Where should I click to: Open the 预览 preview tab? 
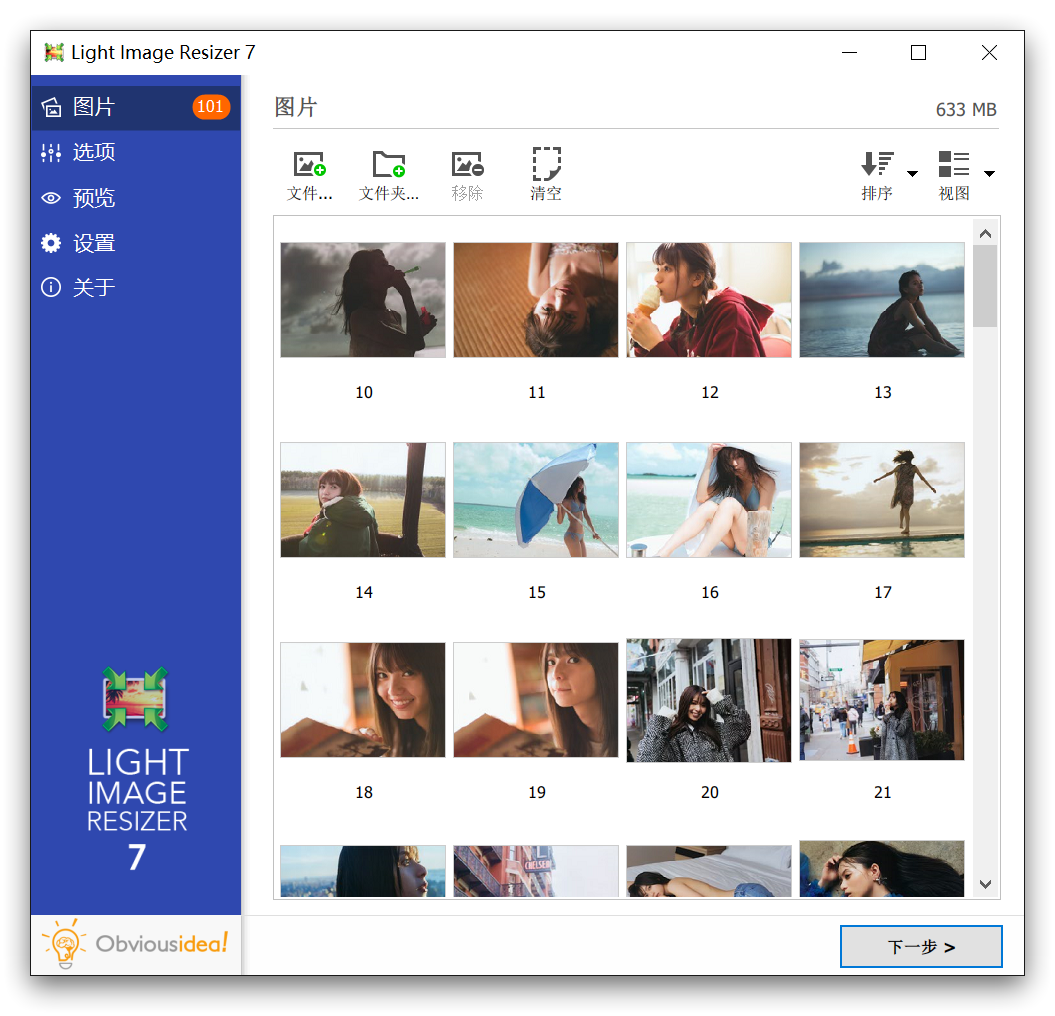click(135, 198)
